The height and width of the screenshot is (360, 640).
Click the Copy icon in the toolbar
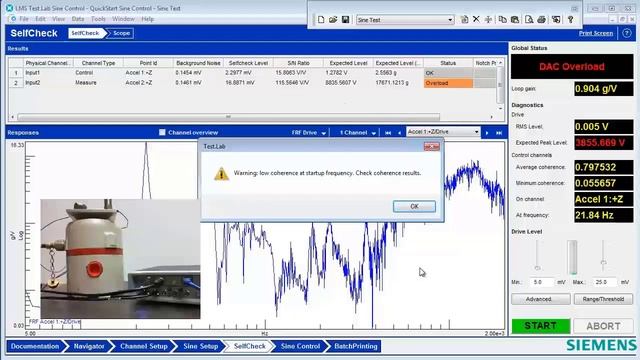[502, 20]
